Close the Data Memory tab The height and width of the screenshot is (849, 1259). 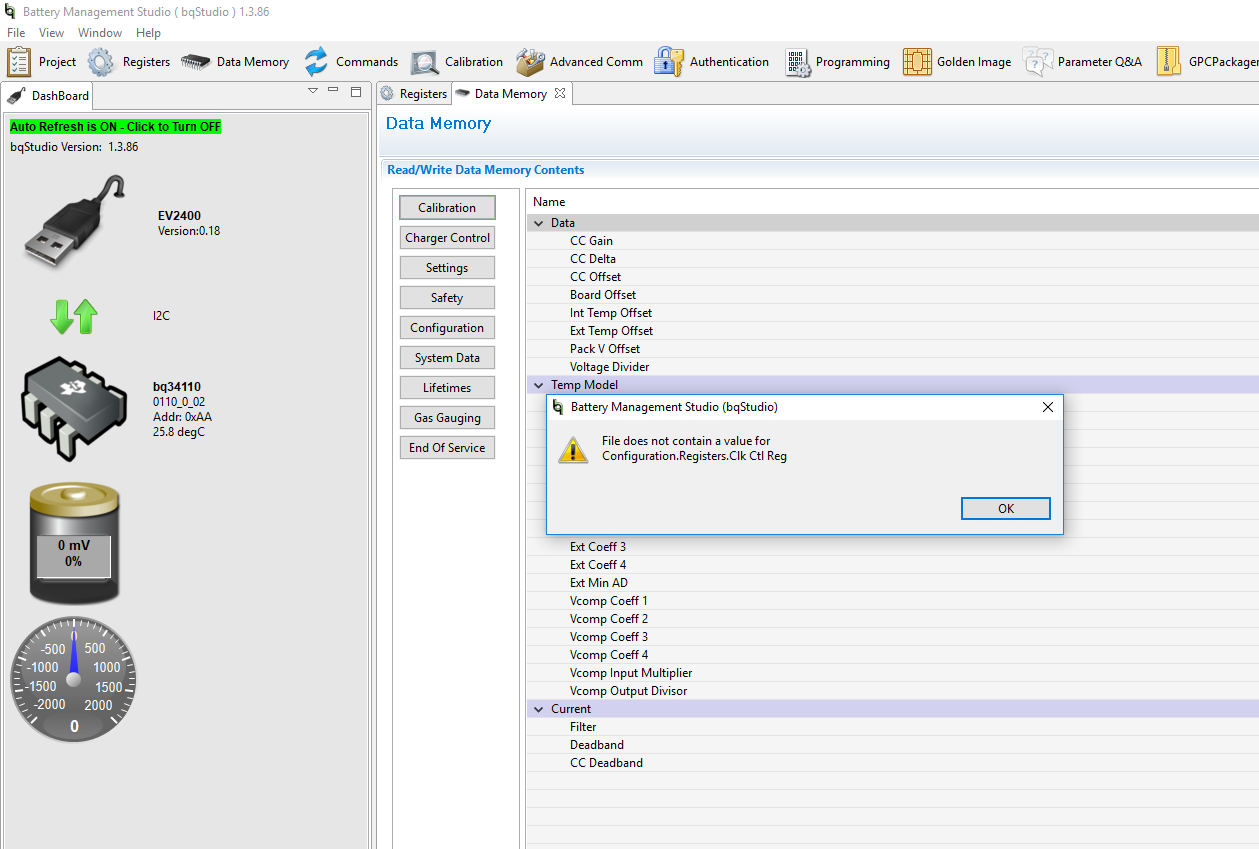[x=560, y=93]
